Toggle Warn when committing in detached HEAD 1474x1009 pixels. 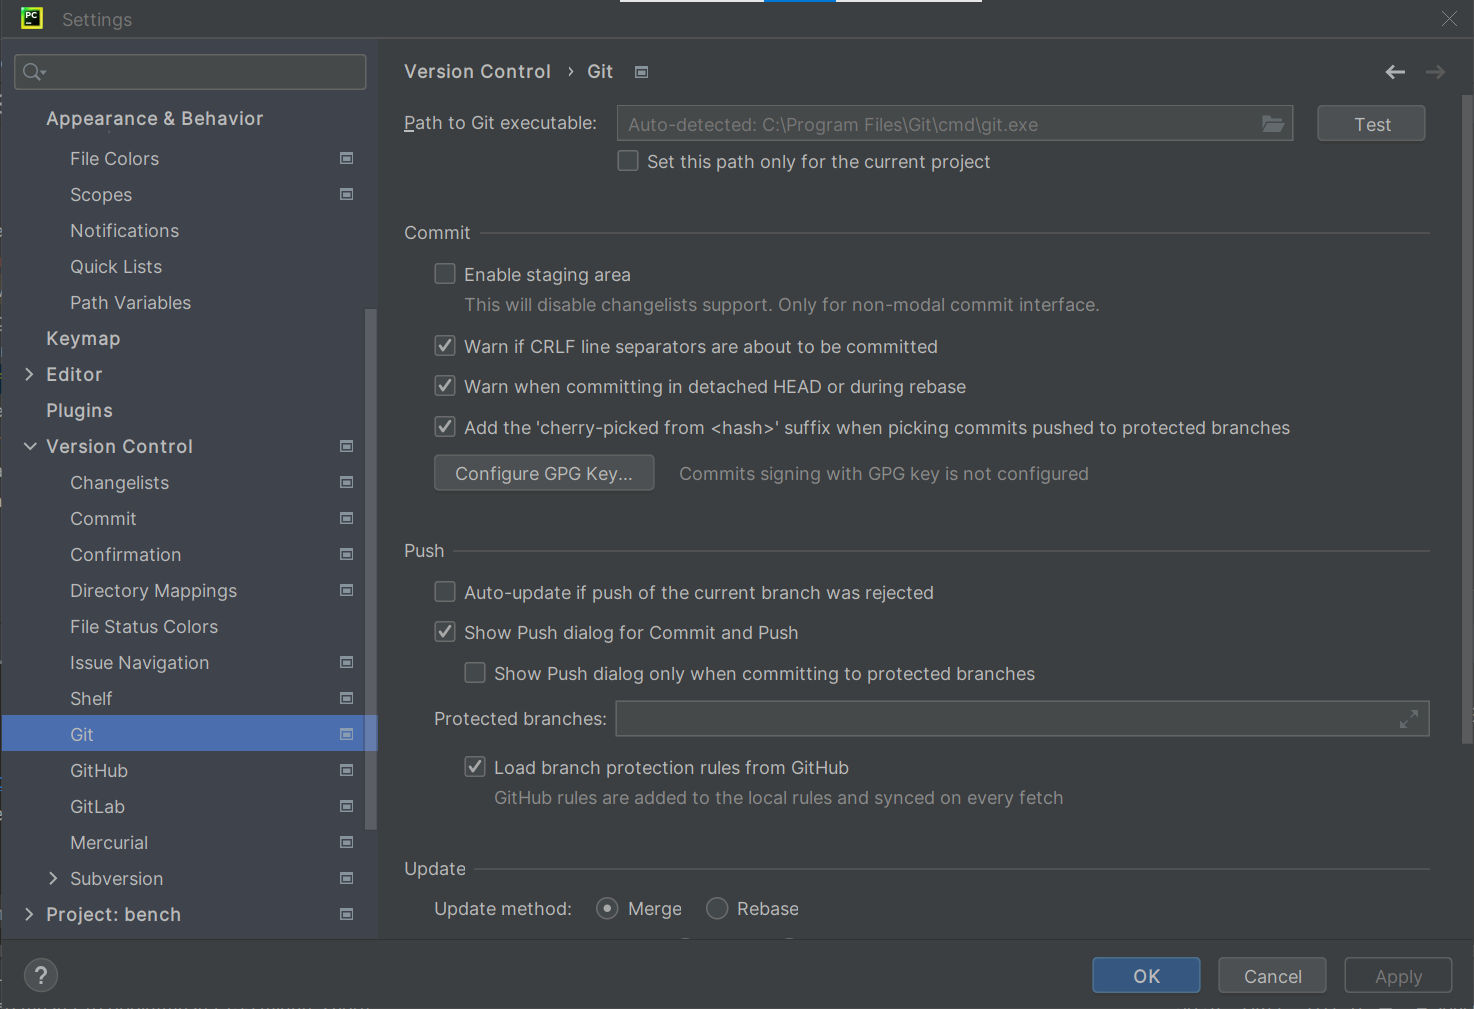pyautogui.click(x=445, y=386)
